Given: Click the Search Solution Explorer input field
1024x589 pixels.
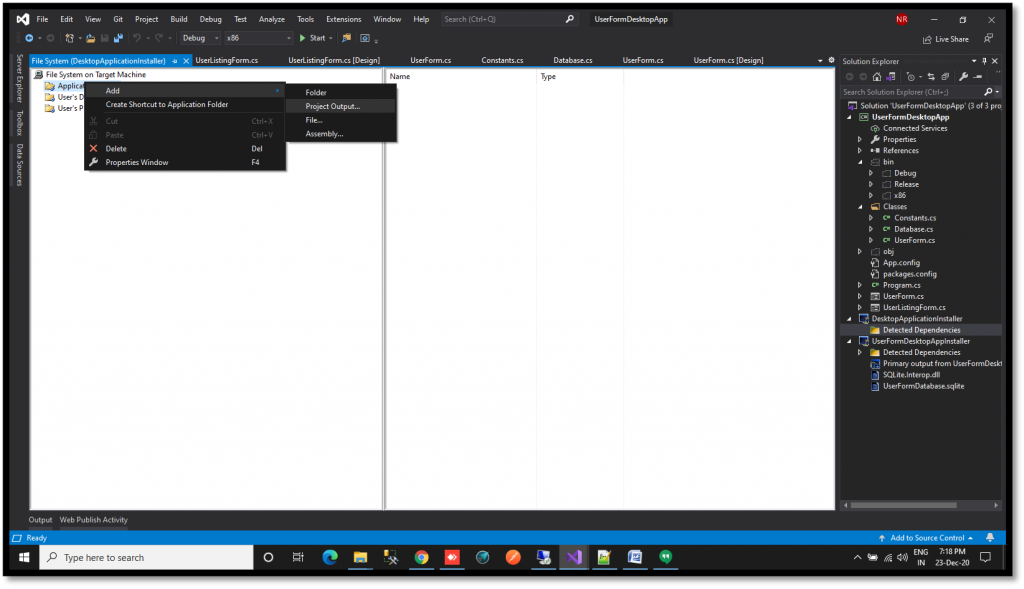Looking at the screenshot, I should coord(912,91).
